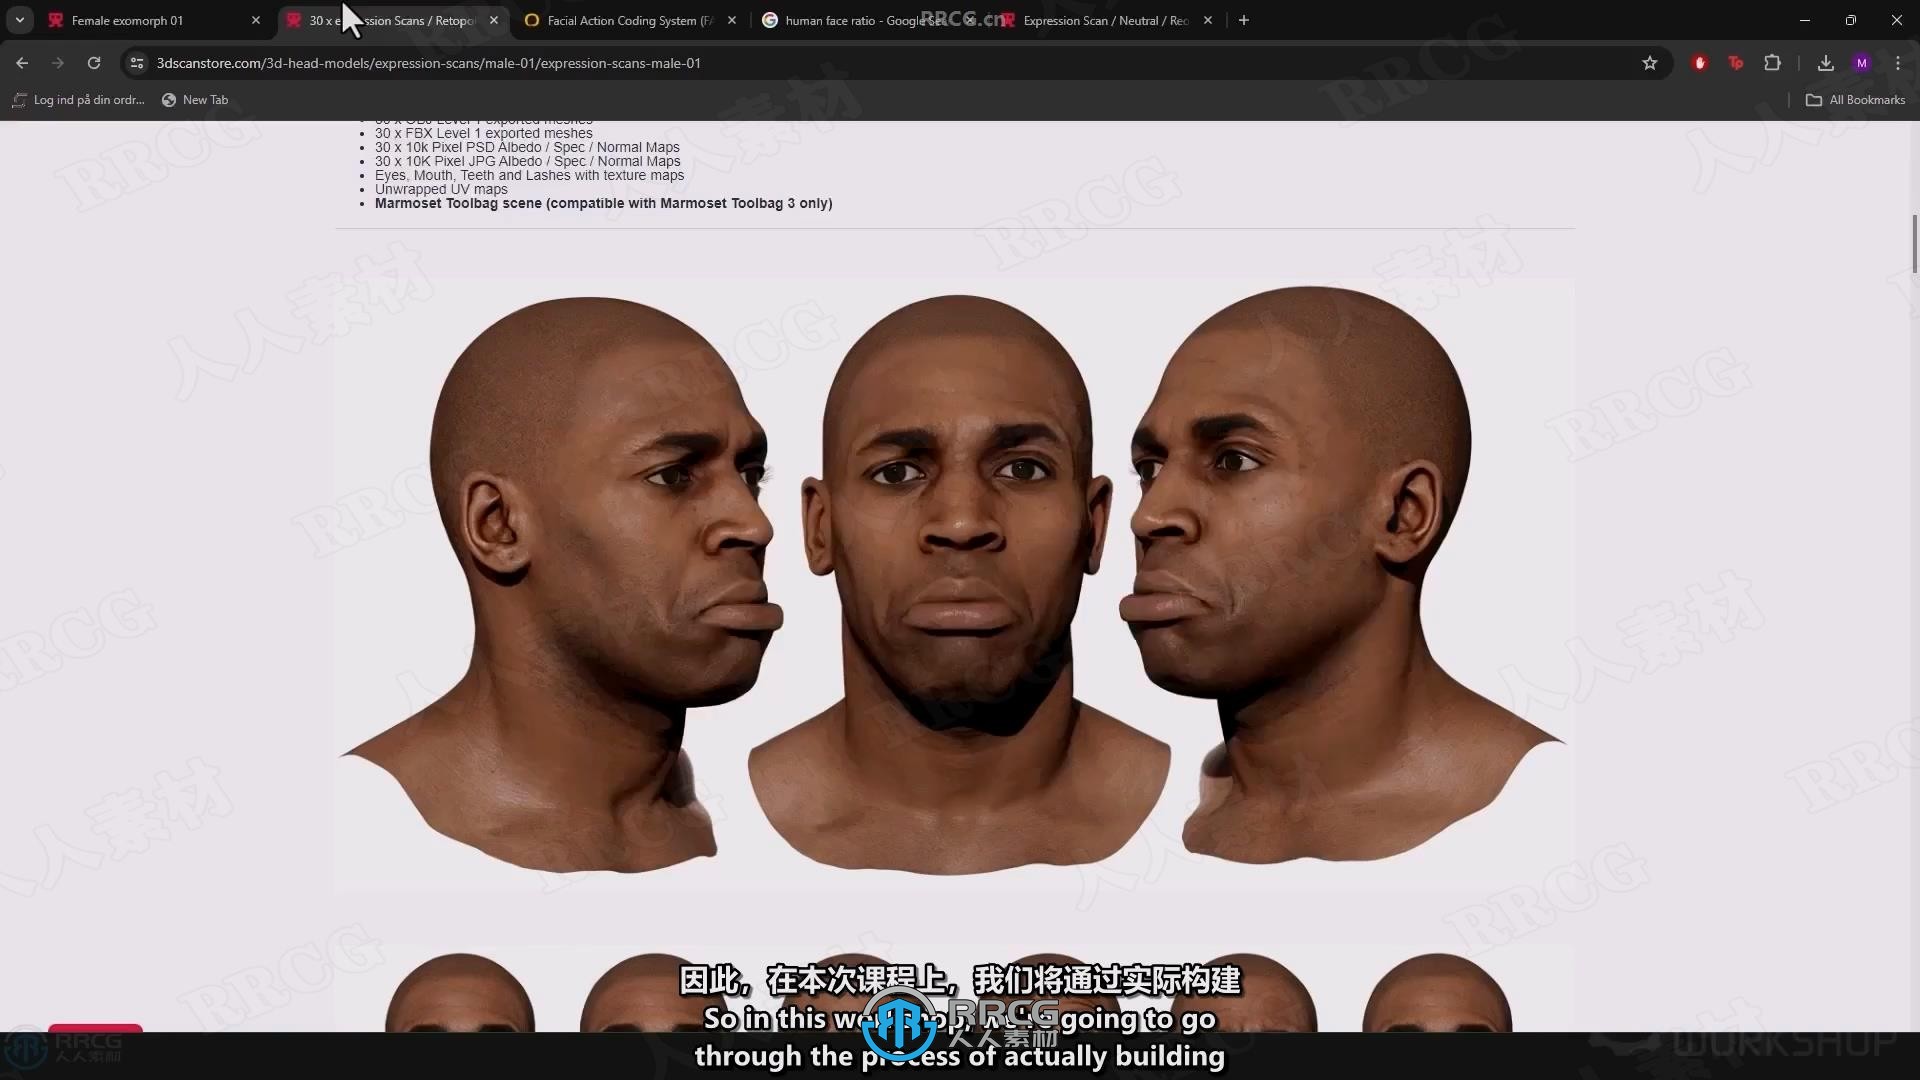Open the tab search dropdown arrow

pyautogui.click(x=20, y=20)
